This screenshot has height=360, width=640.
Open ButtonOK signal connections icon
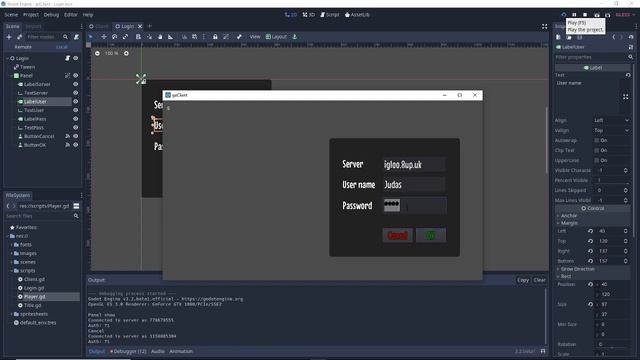click(x=68, y=145)
